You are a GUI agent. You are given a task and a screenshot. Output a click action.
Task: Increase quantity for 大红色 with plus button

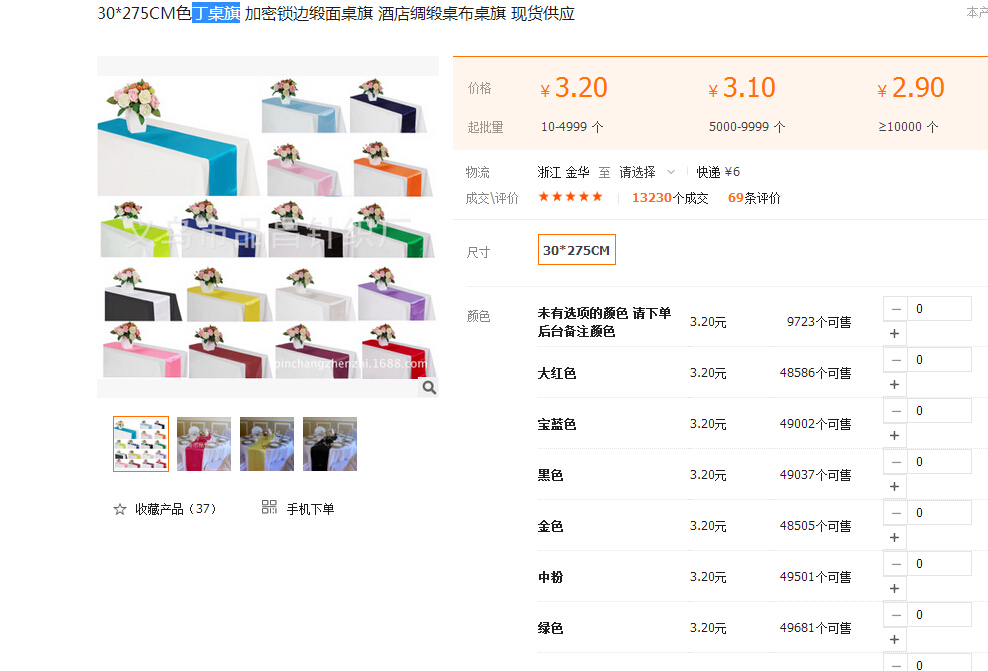895,385
